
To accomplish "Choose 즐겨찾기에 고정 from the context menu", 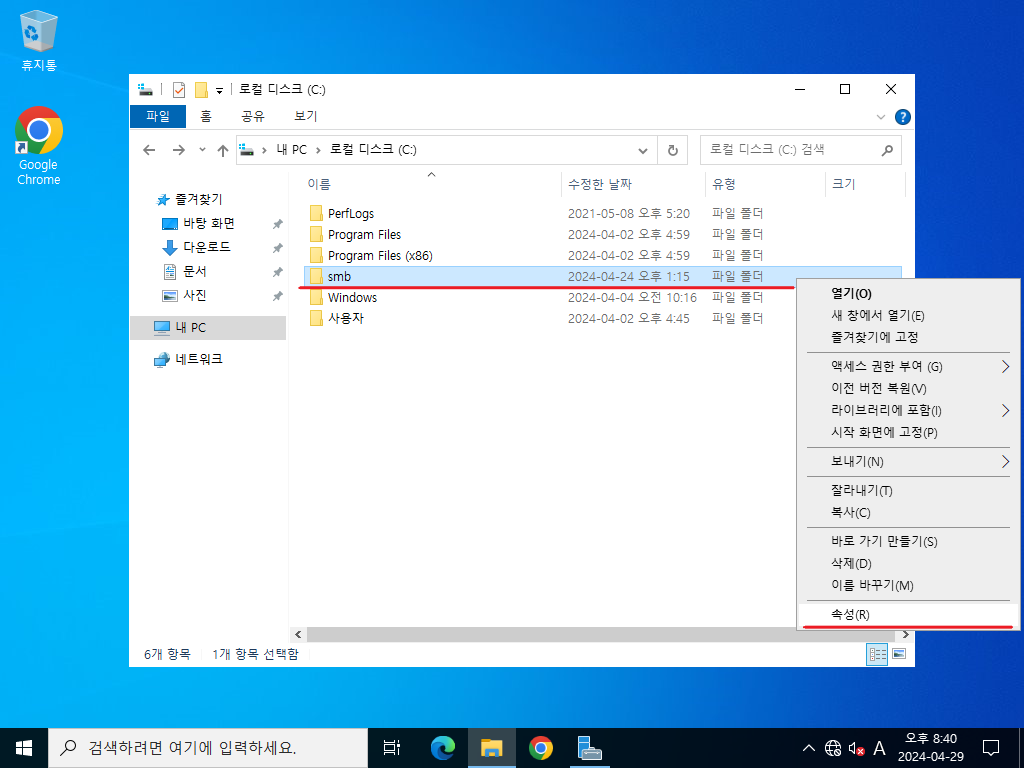I will point(908,337).
